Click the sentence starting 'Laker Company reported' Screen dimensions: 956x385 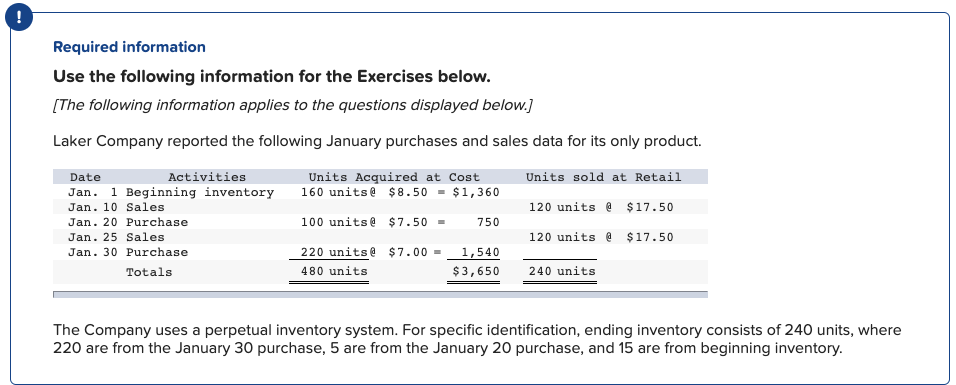(377, 142)
